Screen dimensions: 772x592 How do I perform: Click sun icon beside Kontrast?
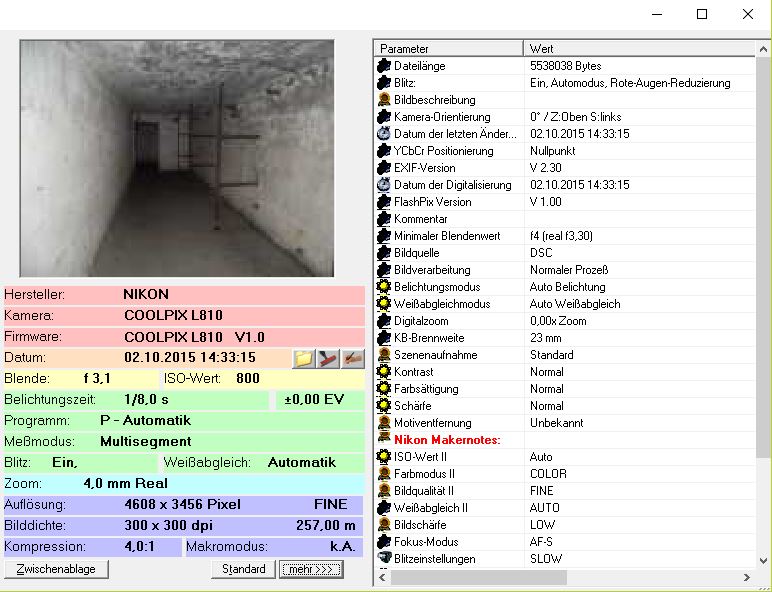(x=384, y=372)
